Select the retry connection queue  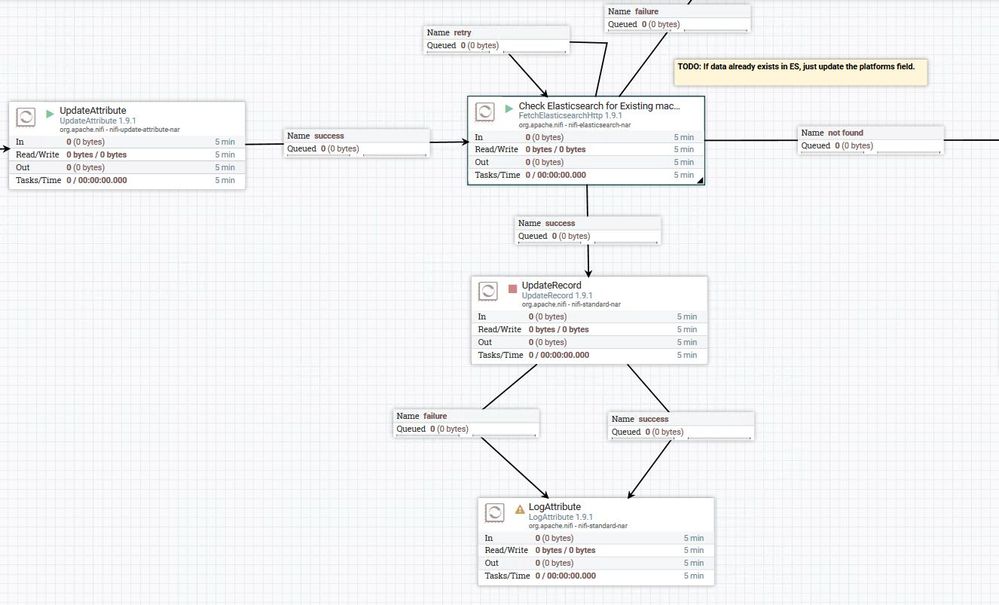tap(496, 39)
